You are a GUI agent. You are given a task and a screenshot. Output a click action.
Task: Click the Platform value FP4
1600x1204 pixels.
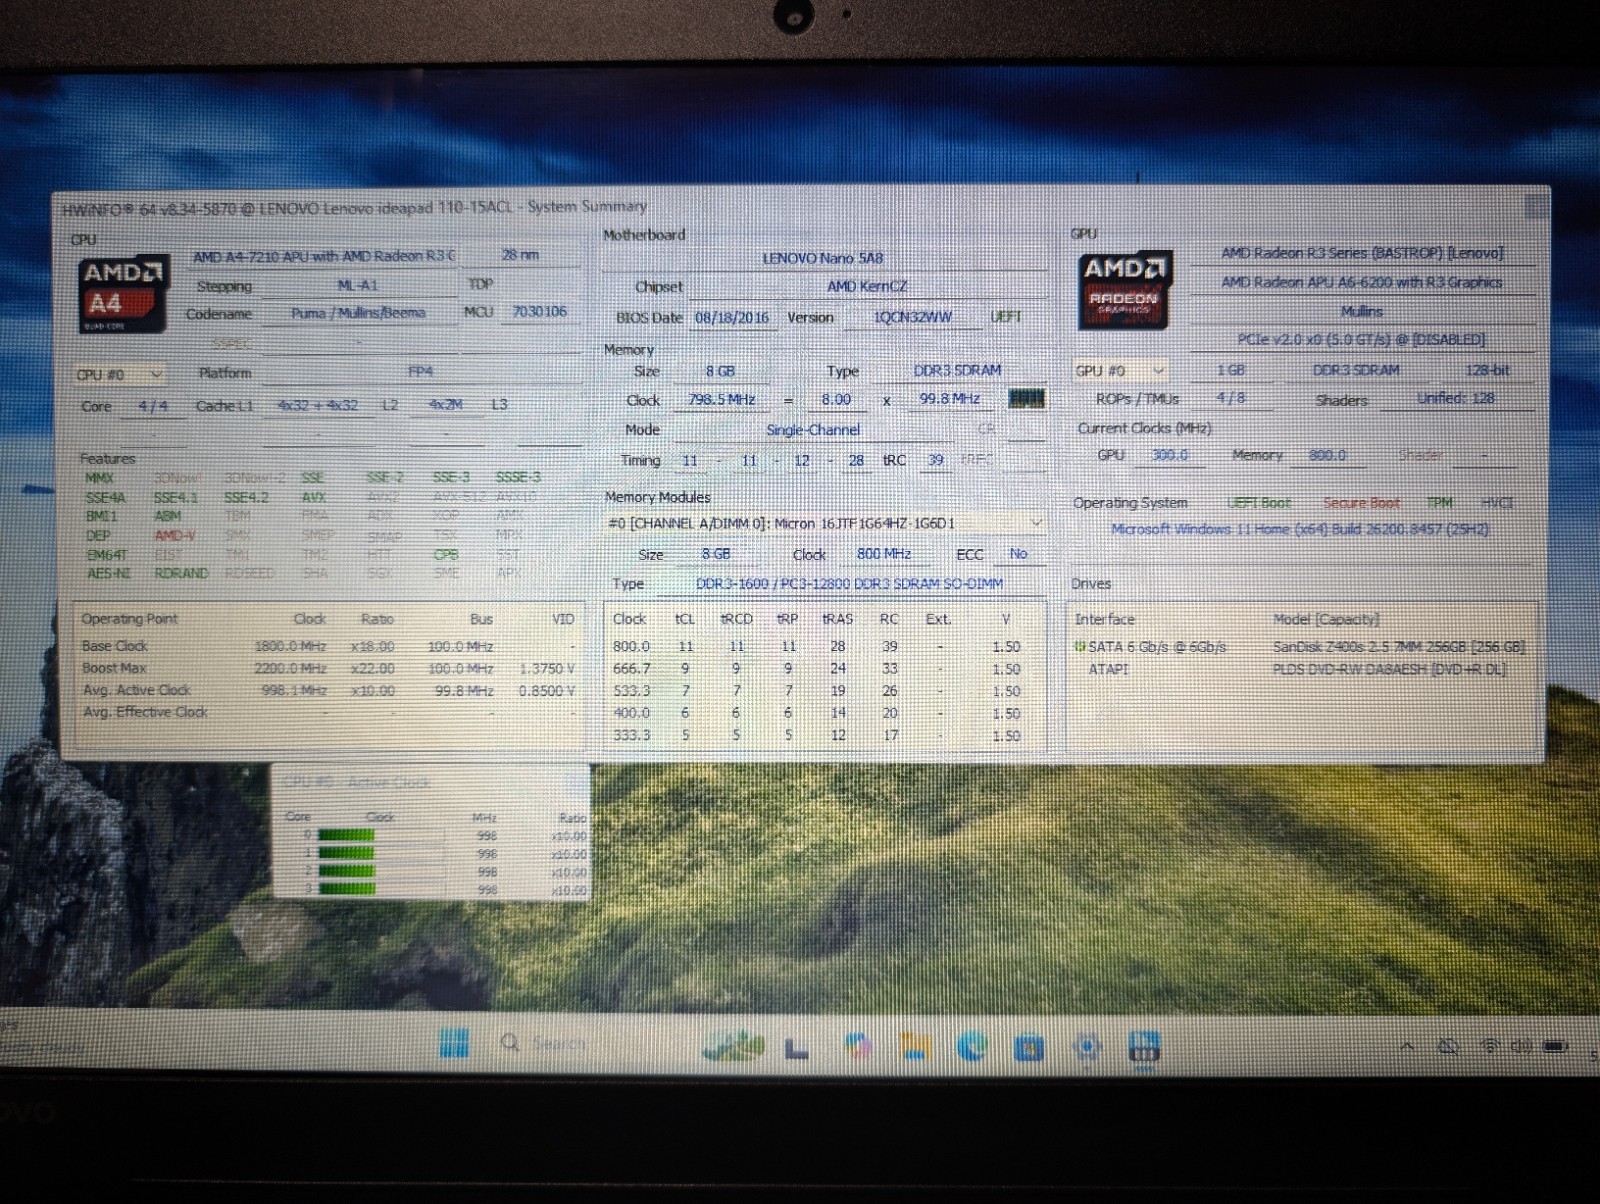(x=421, y=371)
